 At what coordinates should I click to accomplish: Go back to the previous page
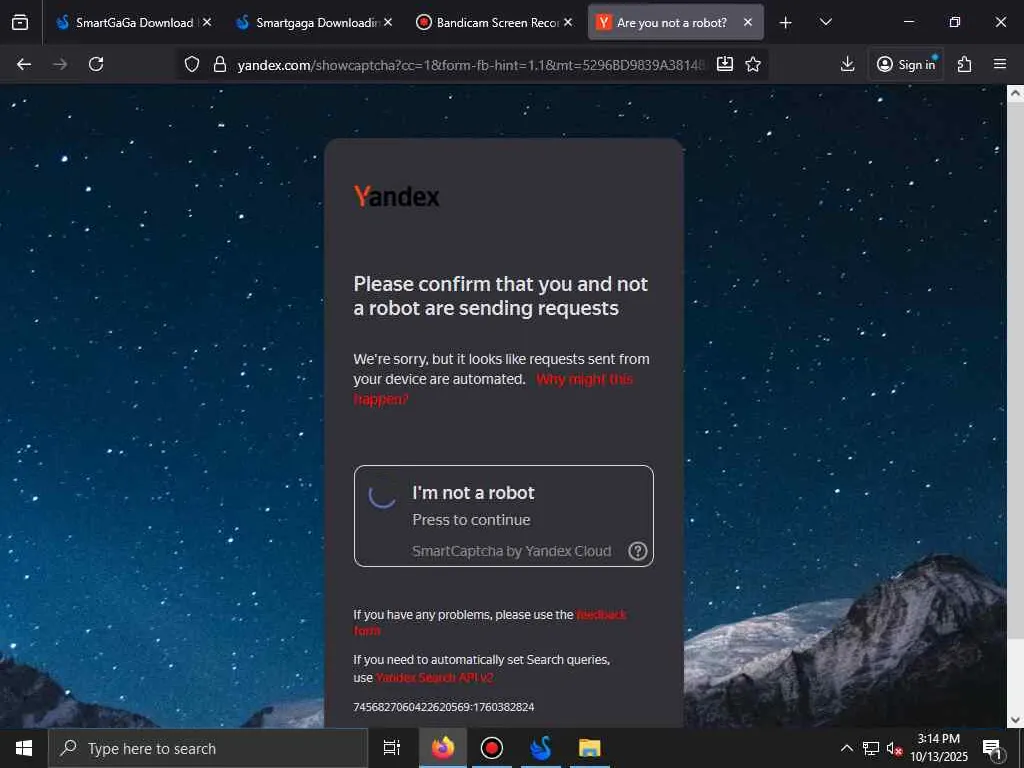coord(24,64)
